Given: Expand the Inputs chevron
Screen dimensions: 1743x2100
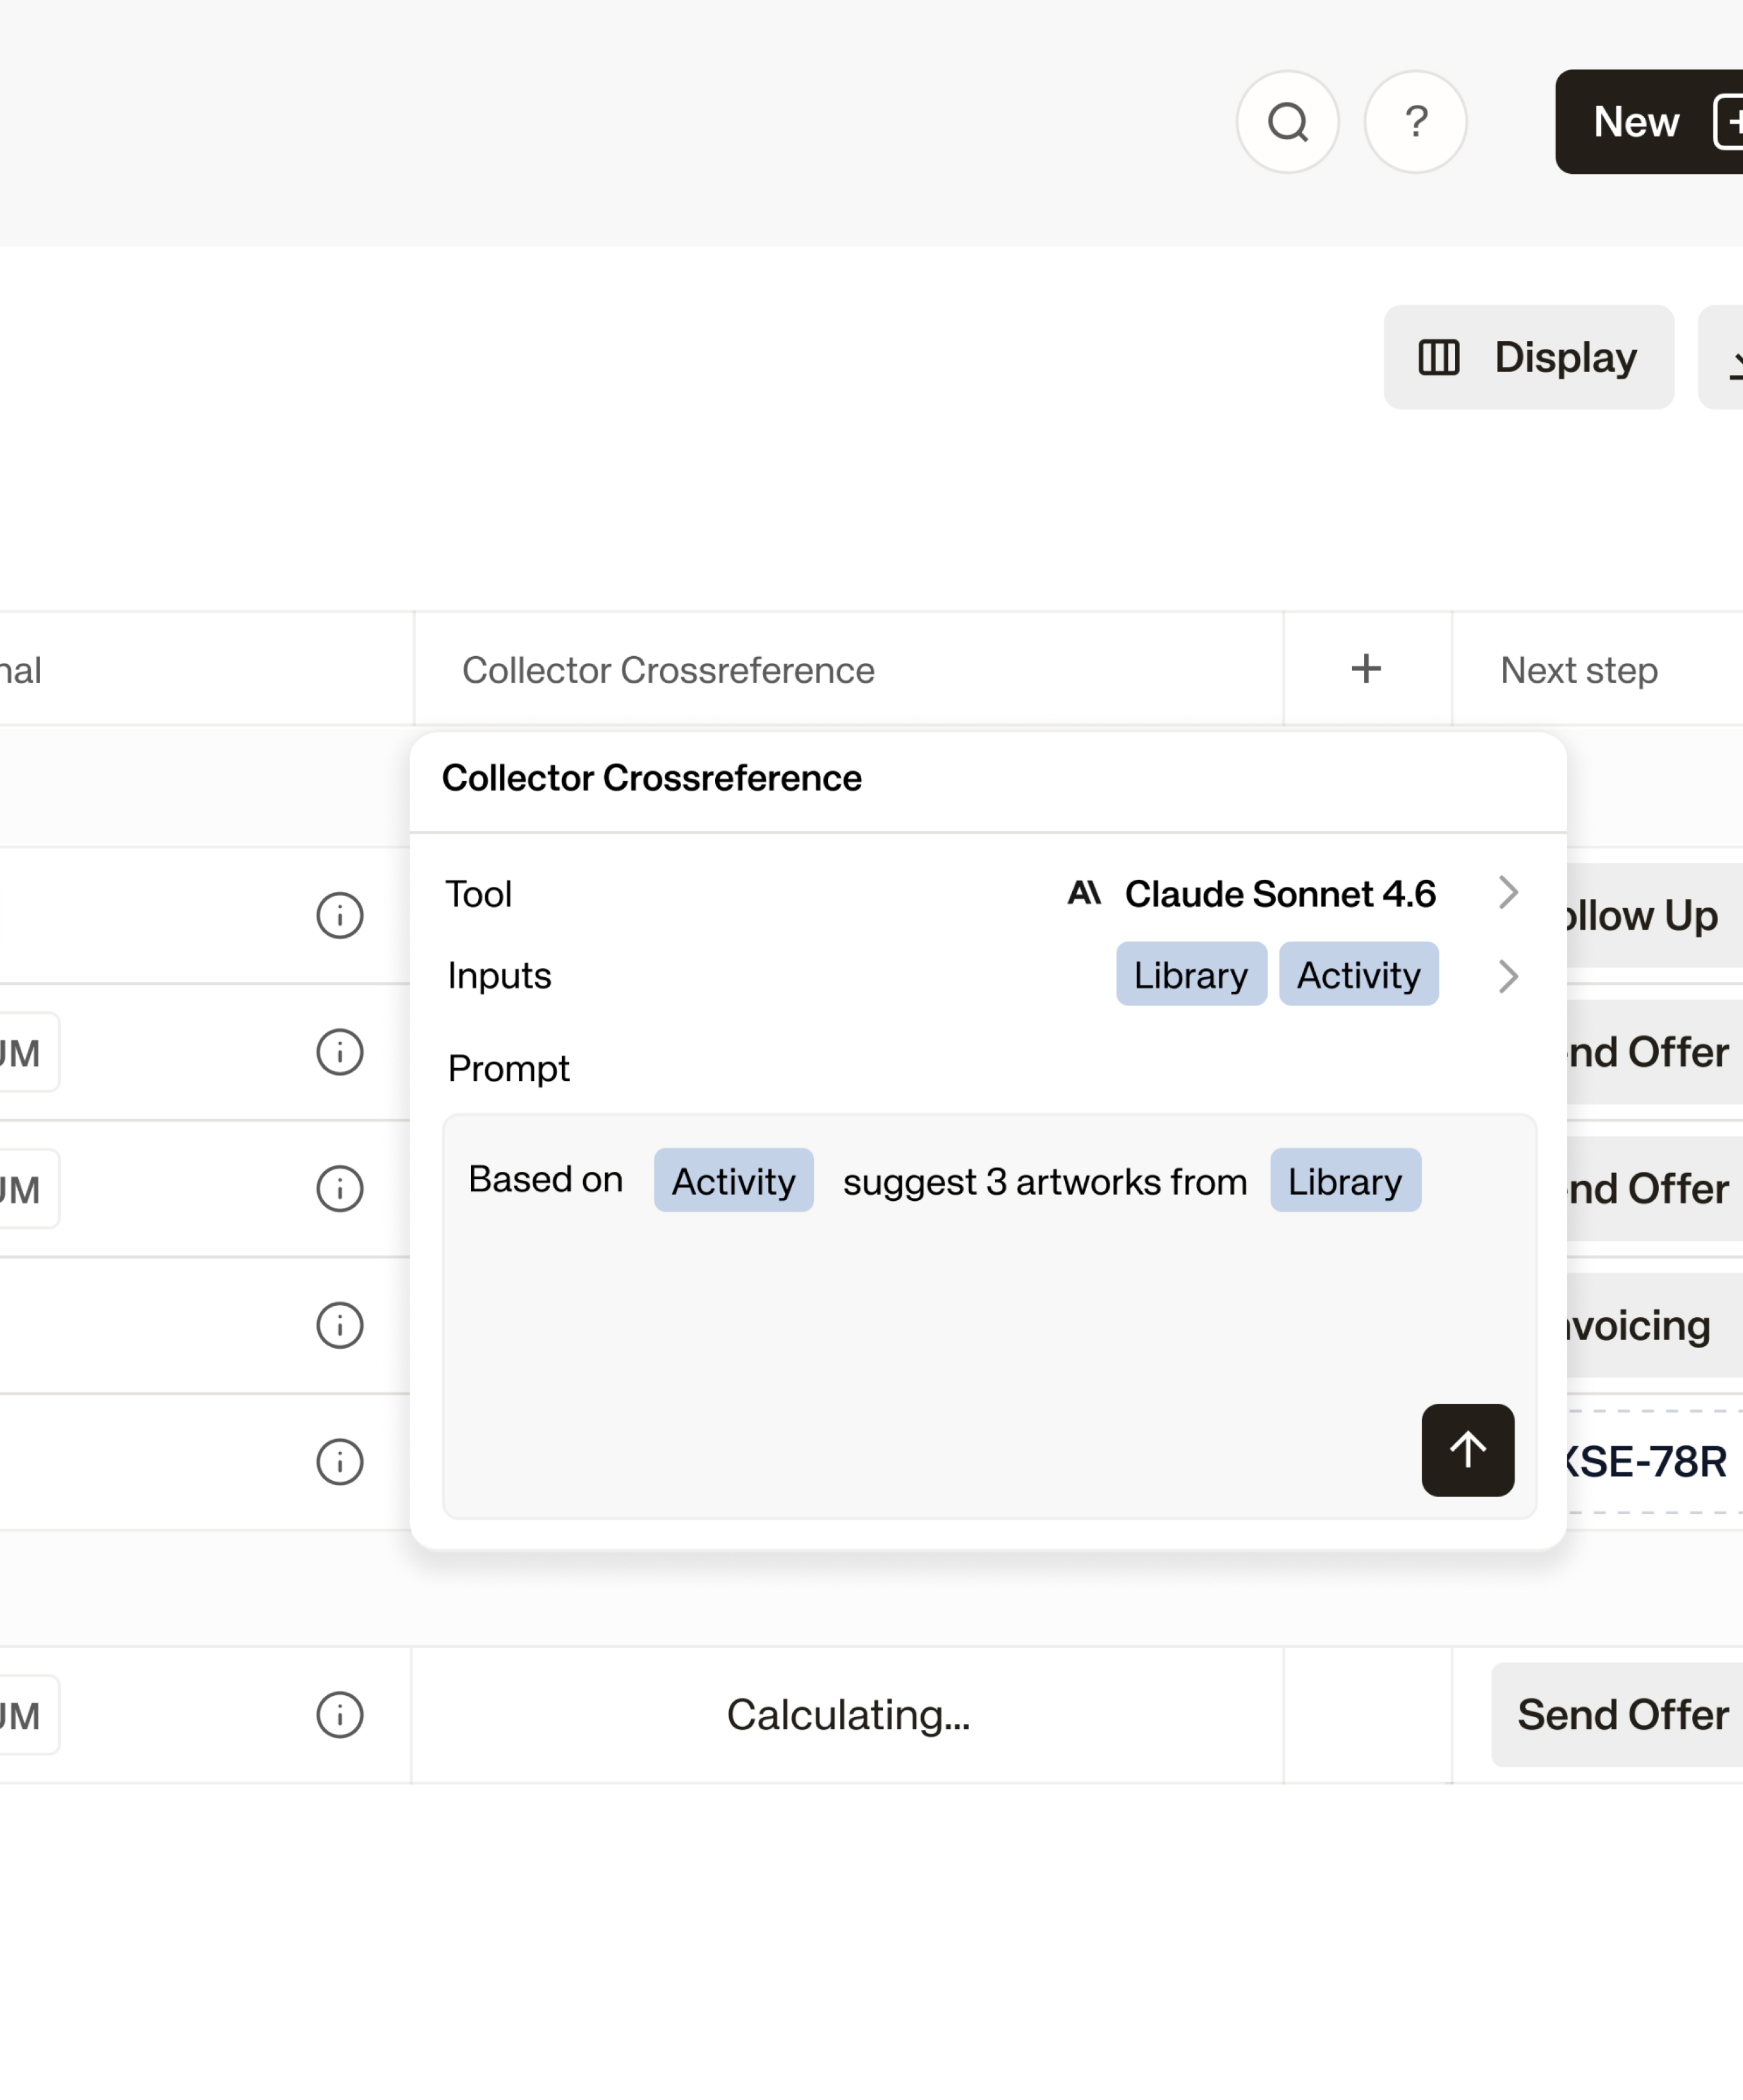Looking at the screenshot, I should (1508, 976).
